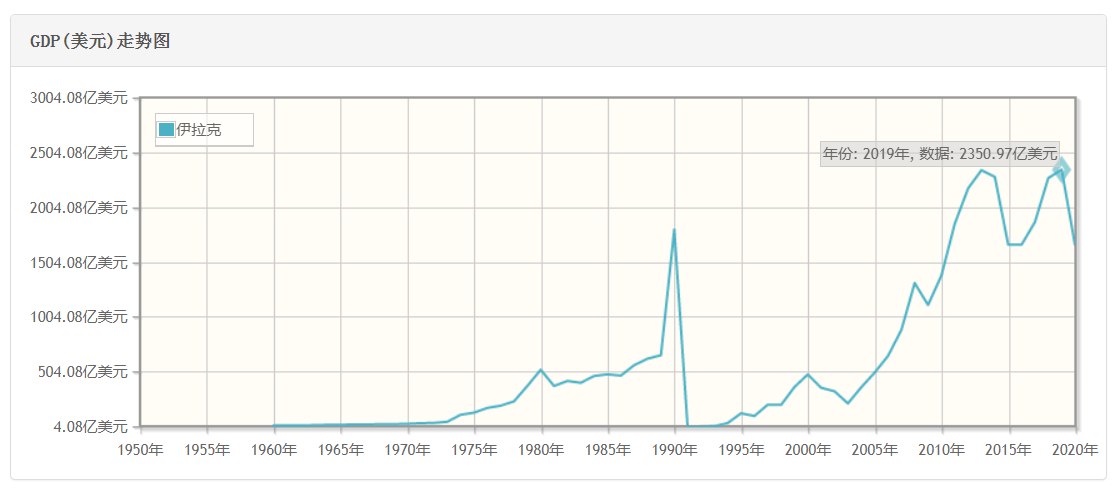Click the 3004.08亿美元 y-axis label
The width and height of the screenshot is (1120, 489).
click(x=79, y=98)
